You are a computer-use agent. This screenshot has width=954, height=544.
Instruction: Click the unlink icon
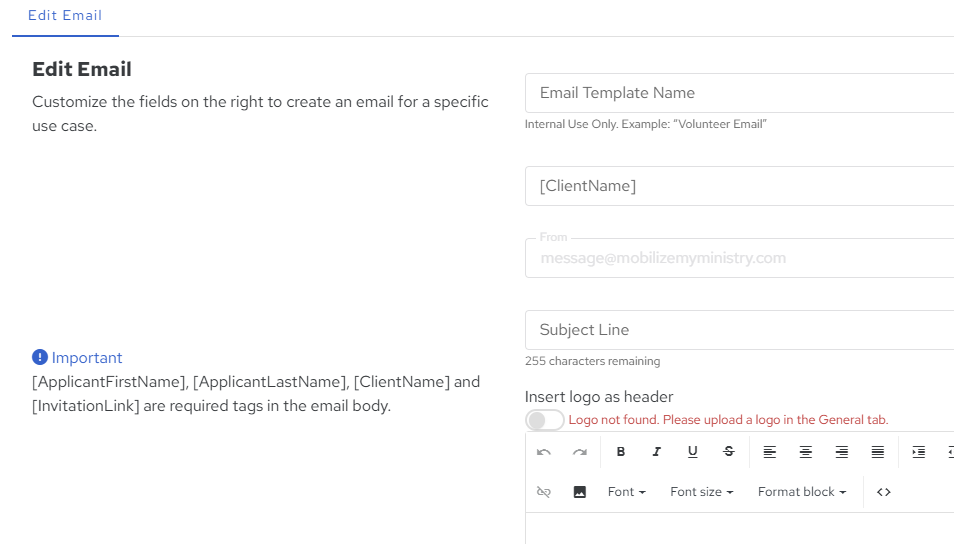[544, 492]
